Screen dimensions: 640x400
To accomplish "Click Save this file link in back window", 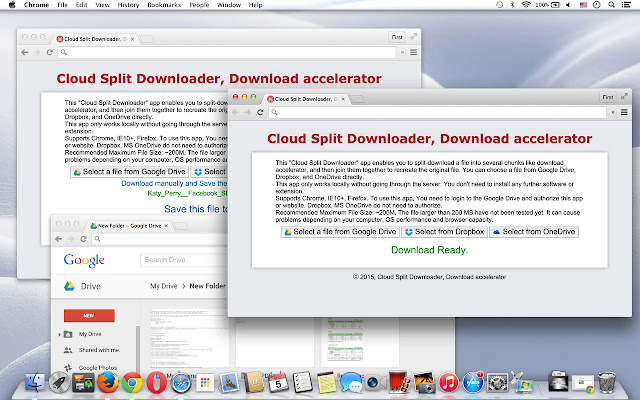I will (x=196, y=209).
